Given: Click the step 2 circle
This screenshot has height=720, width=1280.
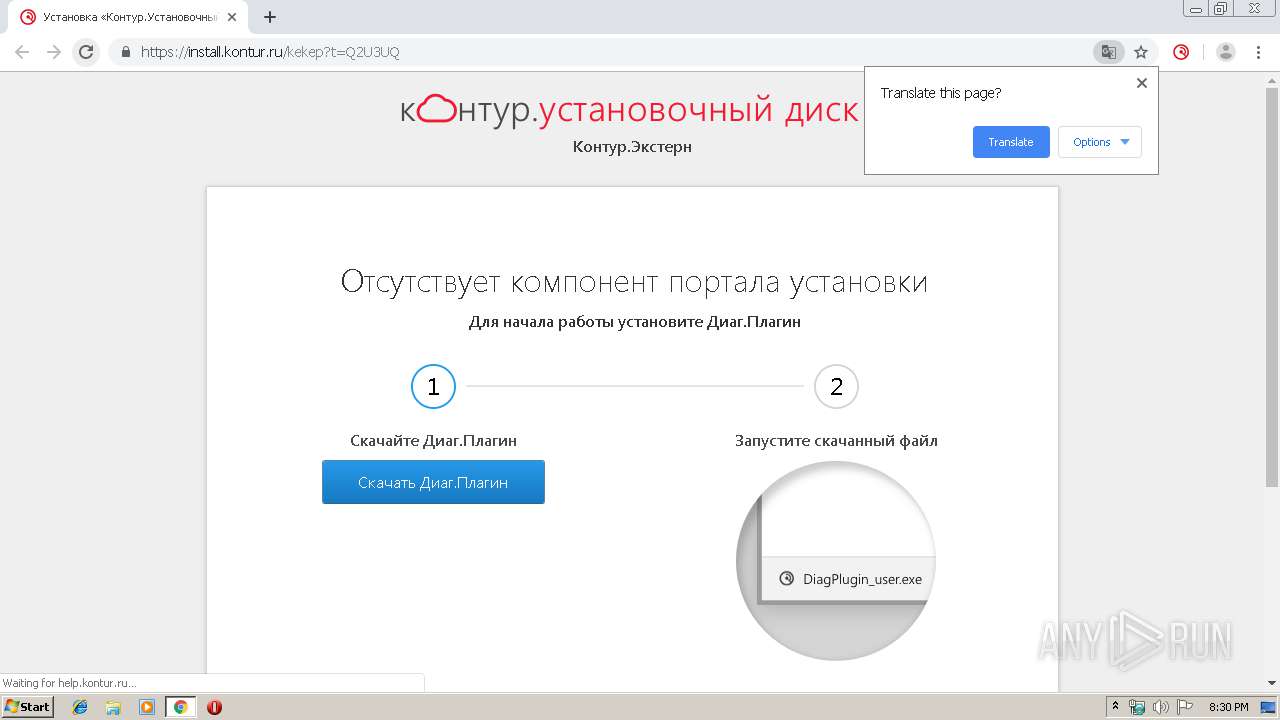Looking at the screenshot, I should pyautogui.click(x=836, y=386).
